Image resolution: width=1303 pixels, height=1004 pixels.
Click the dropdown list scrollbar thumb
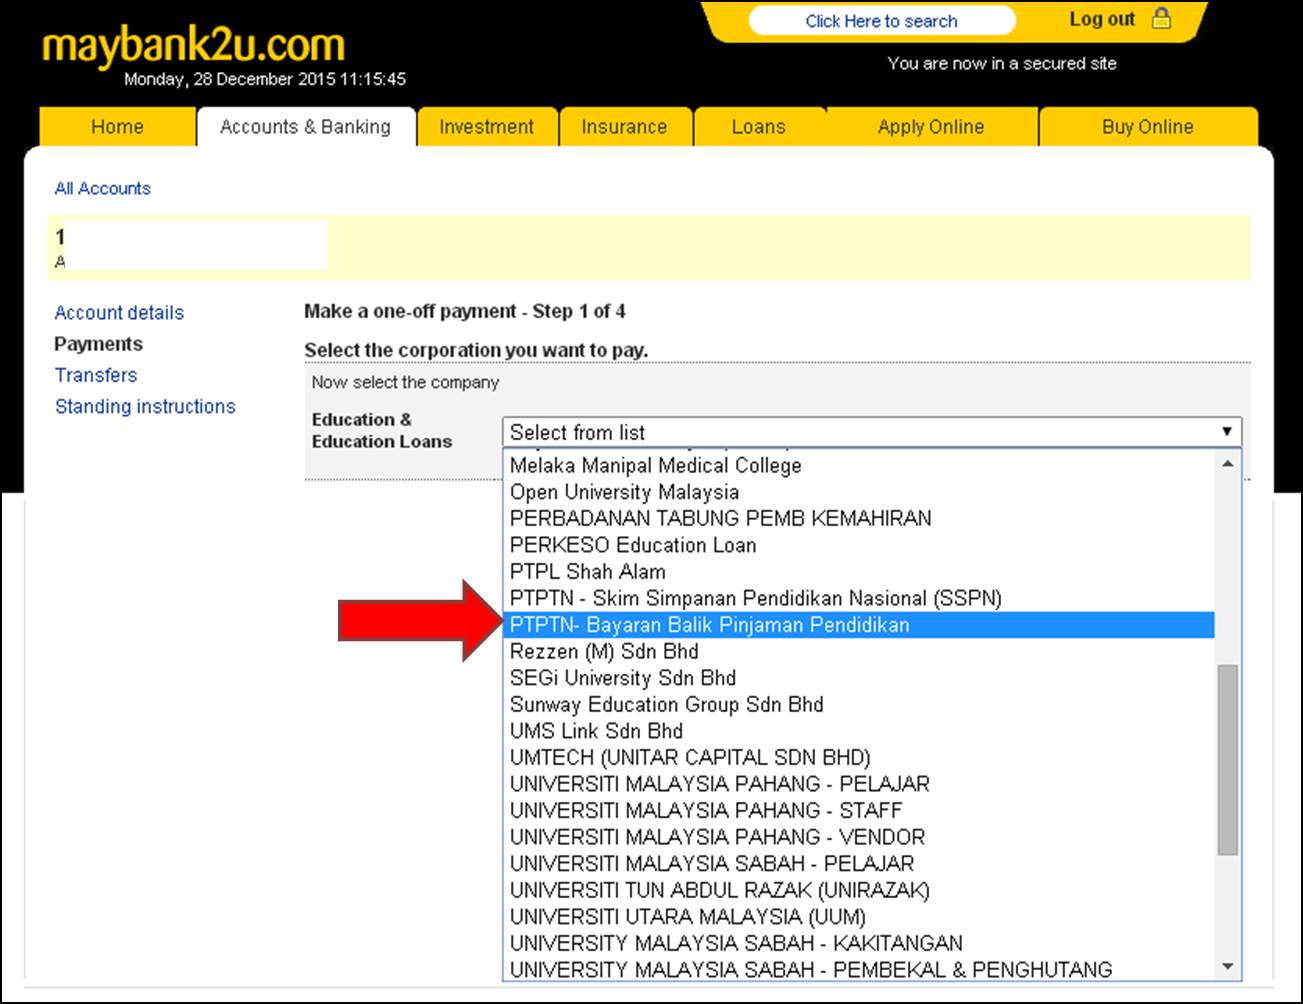pos(1227,759)
